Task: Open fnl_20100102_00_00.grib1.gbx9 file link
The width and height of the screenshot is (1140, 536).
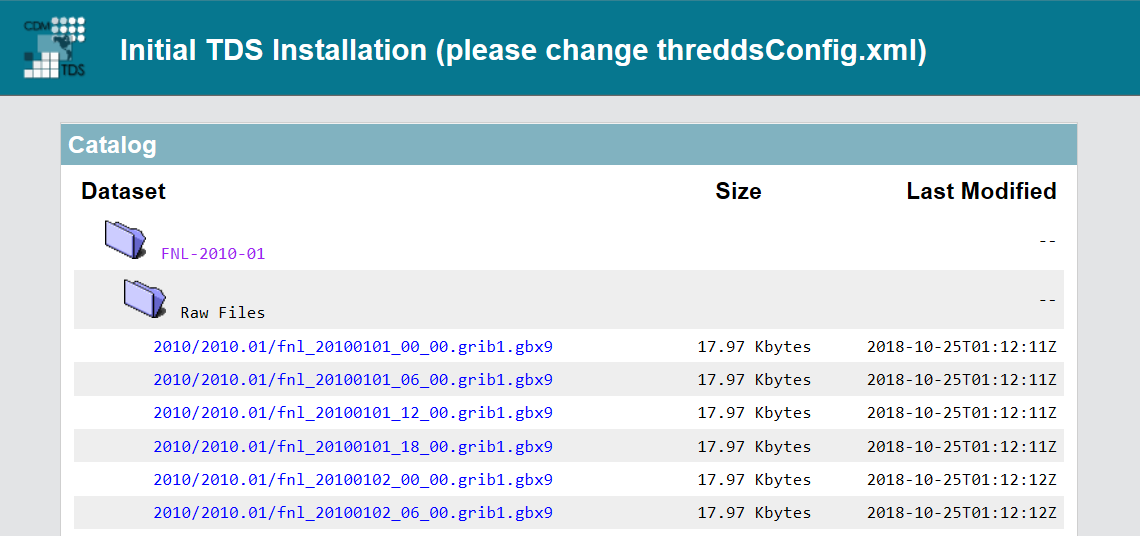Action: (x=353, y=480)
